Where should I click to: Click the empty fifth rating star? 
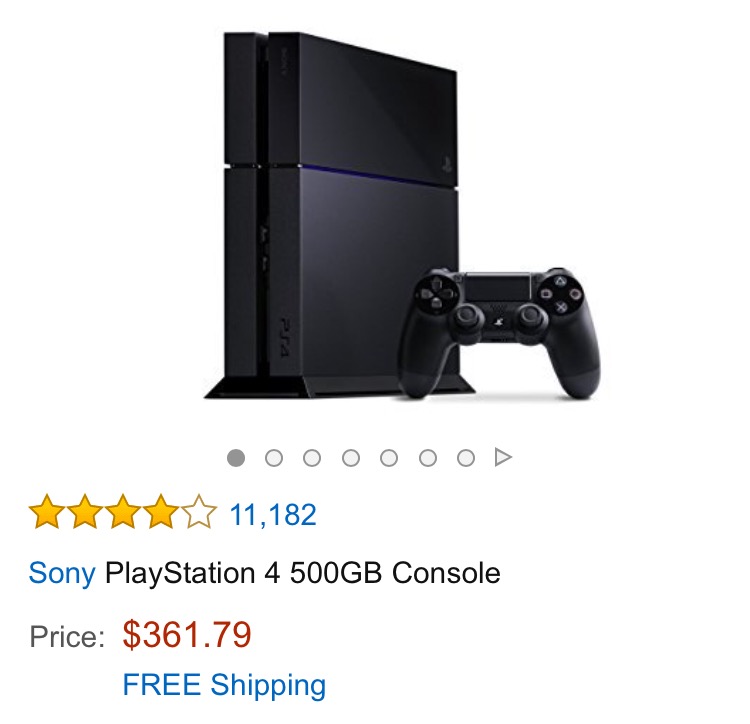[198, 512]
